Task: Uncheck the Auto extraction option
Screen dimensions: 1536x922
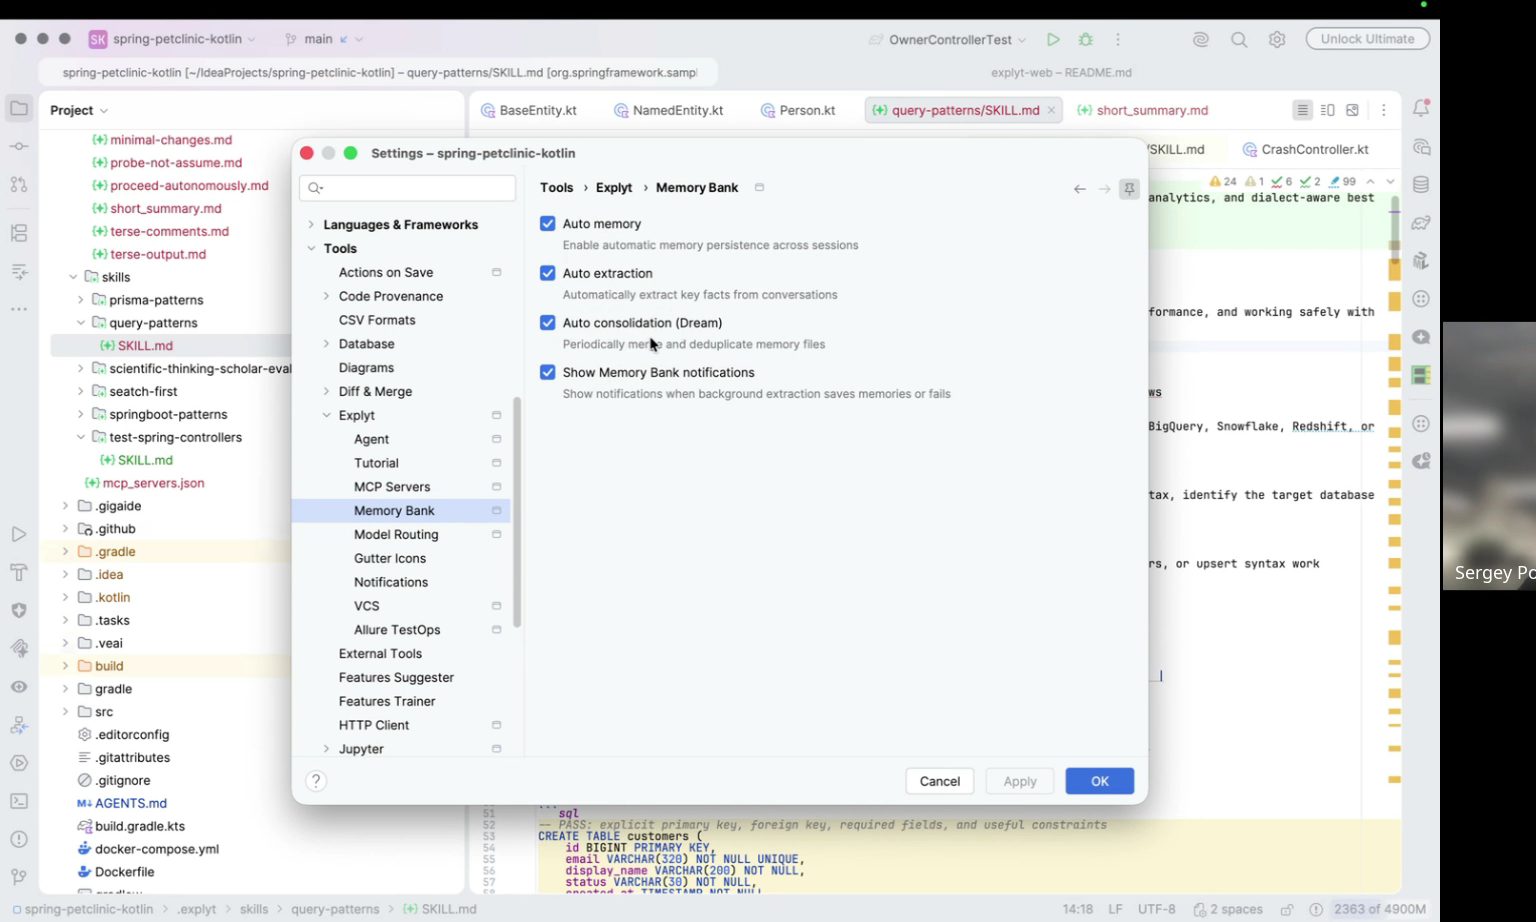Action: point(547,273)
